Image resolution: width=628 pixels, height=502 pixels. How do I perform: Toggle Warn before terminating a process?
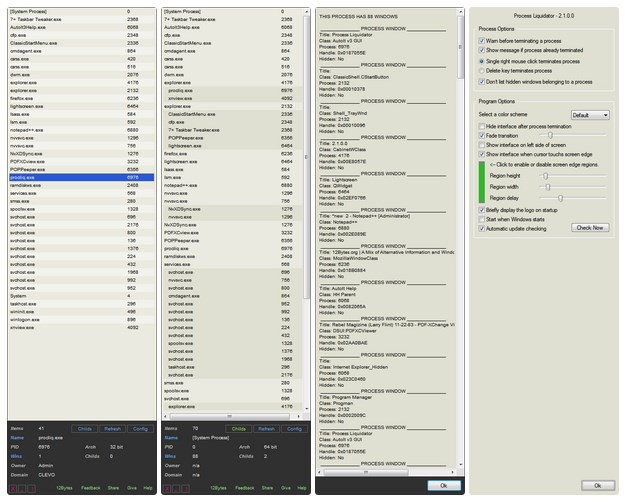(x=482, y=41)
